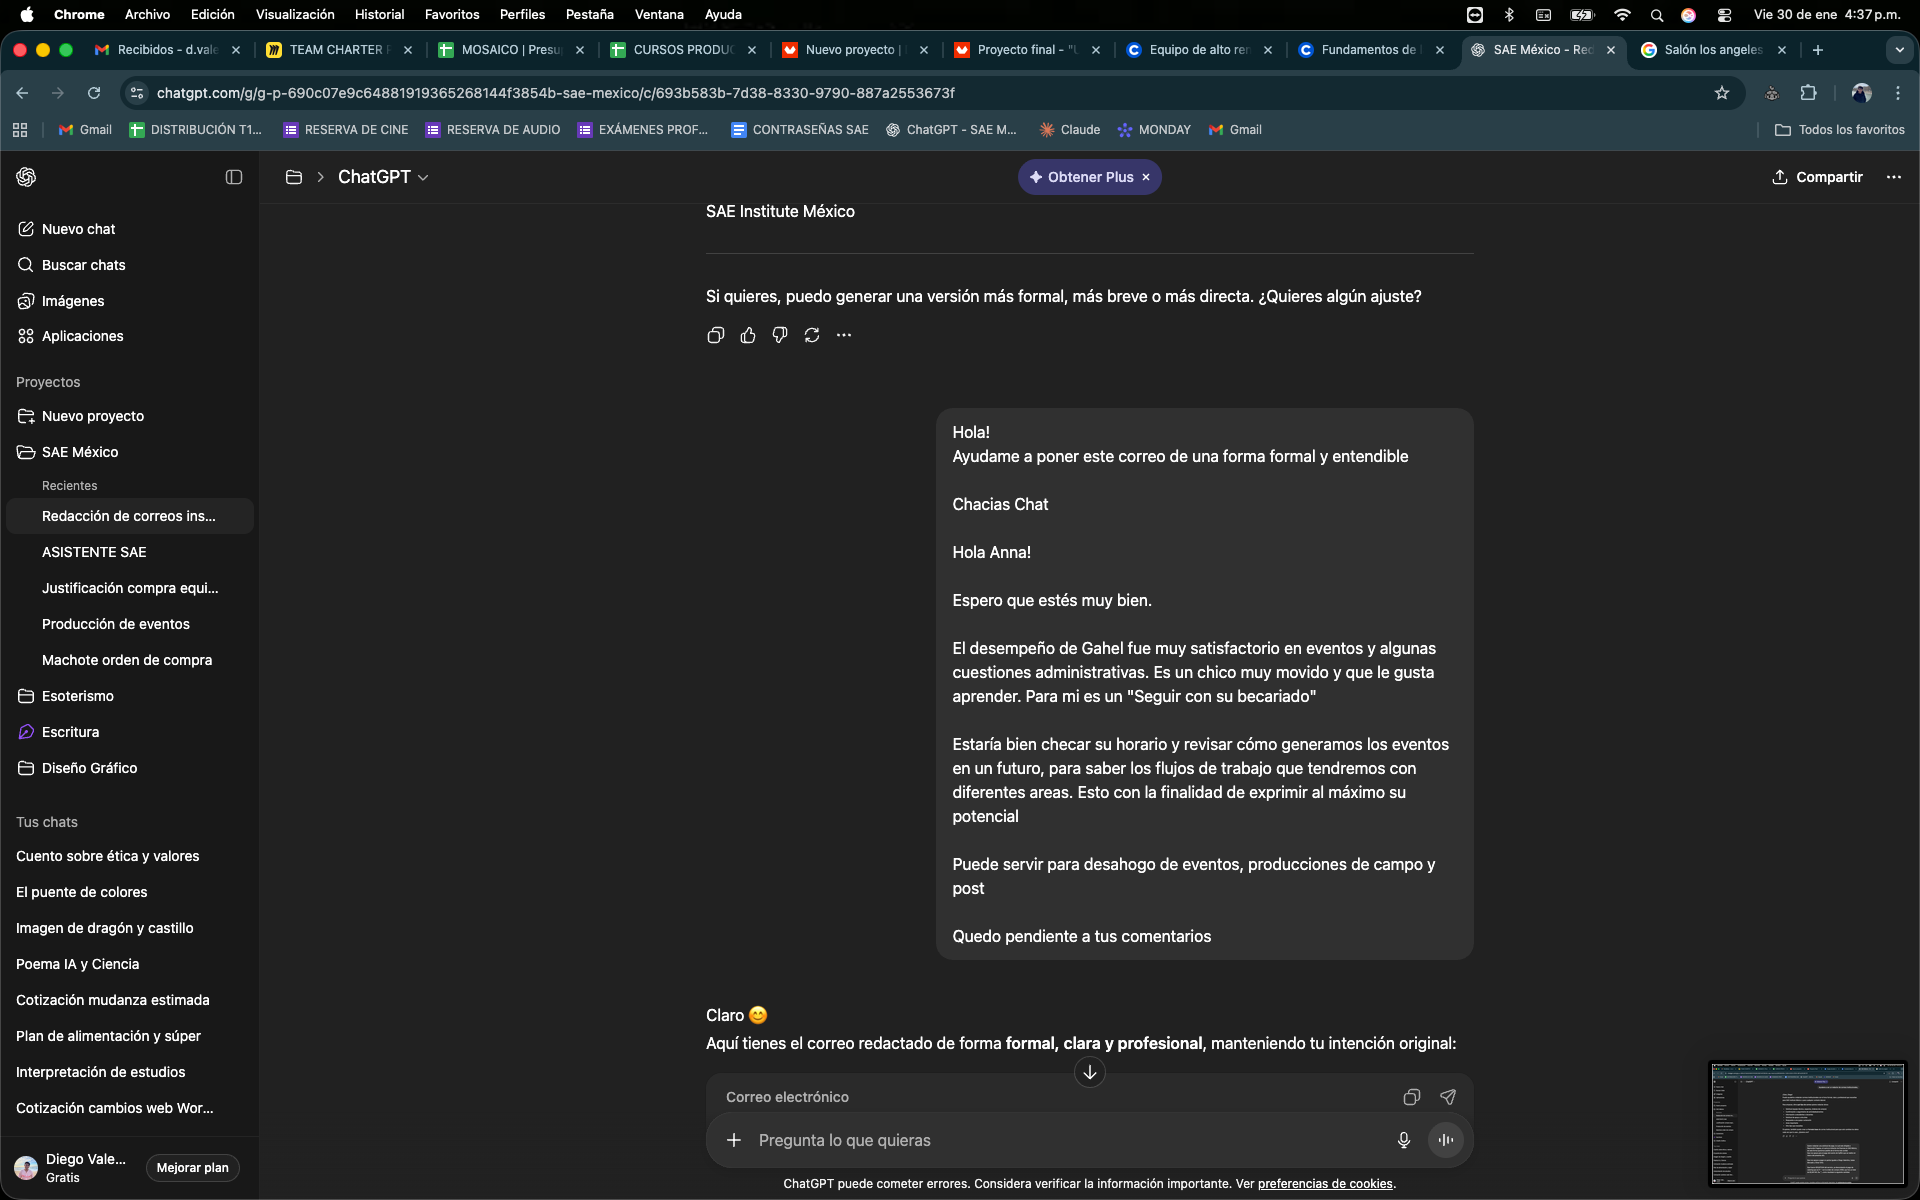This screenshot has width=1920, height=1200.
Task: Copy the Correo electrónico draft block
Action: 1411,1097
